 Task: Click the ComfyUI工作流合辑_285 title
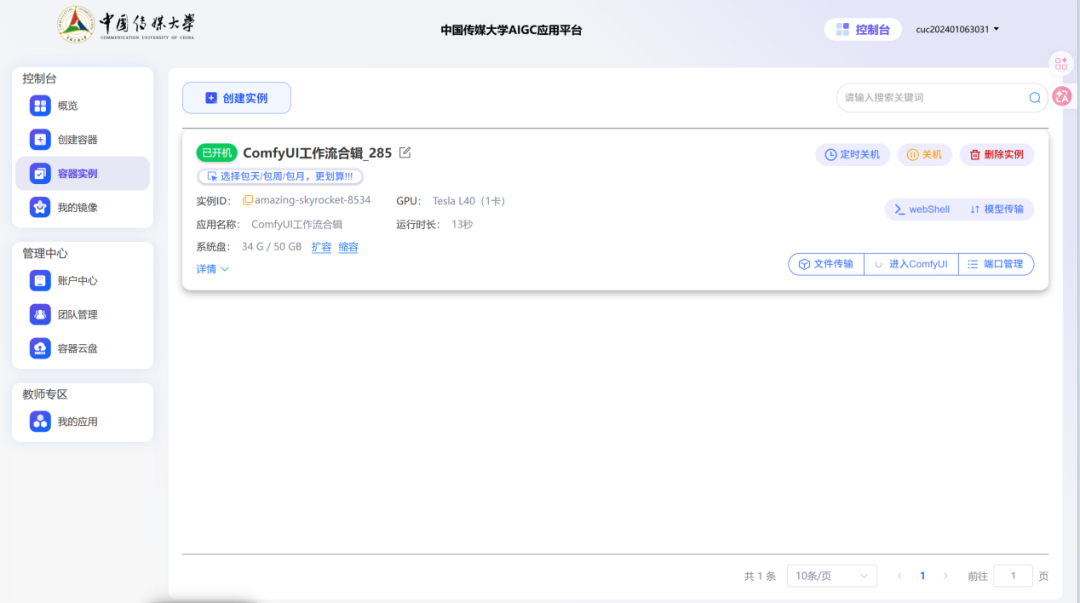pos(318,153)
